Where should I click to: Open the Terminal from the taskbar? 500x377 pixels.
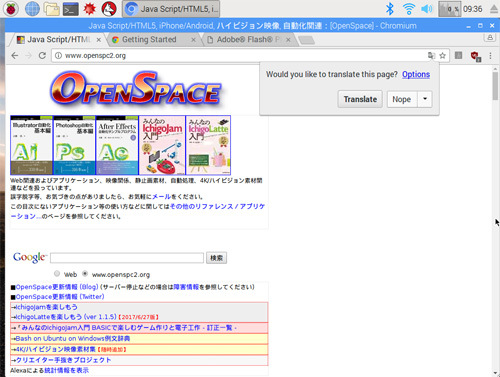71,9
